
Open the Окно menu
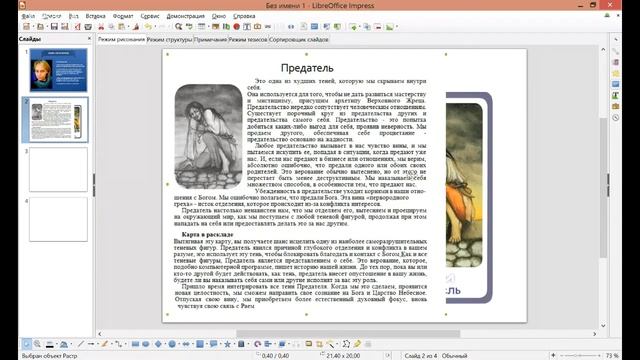tap(219, 16)
